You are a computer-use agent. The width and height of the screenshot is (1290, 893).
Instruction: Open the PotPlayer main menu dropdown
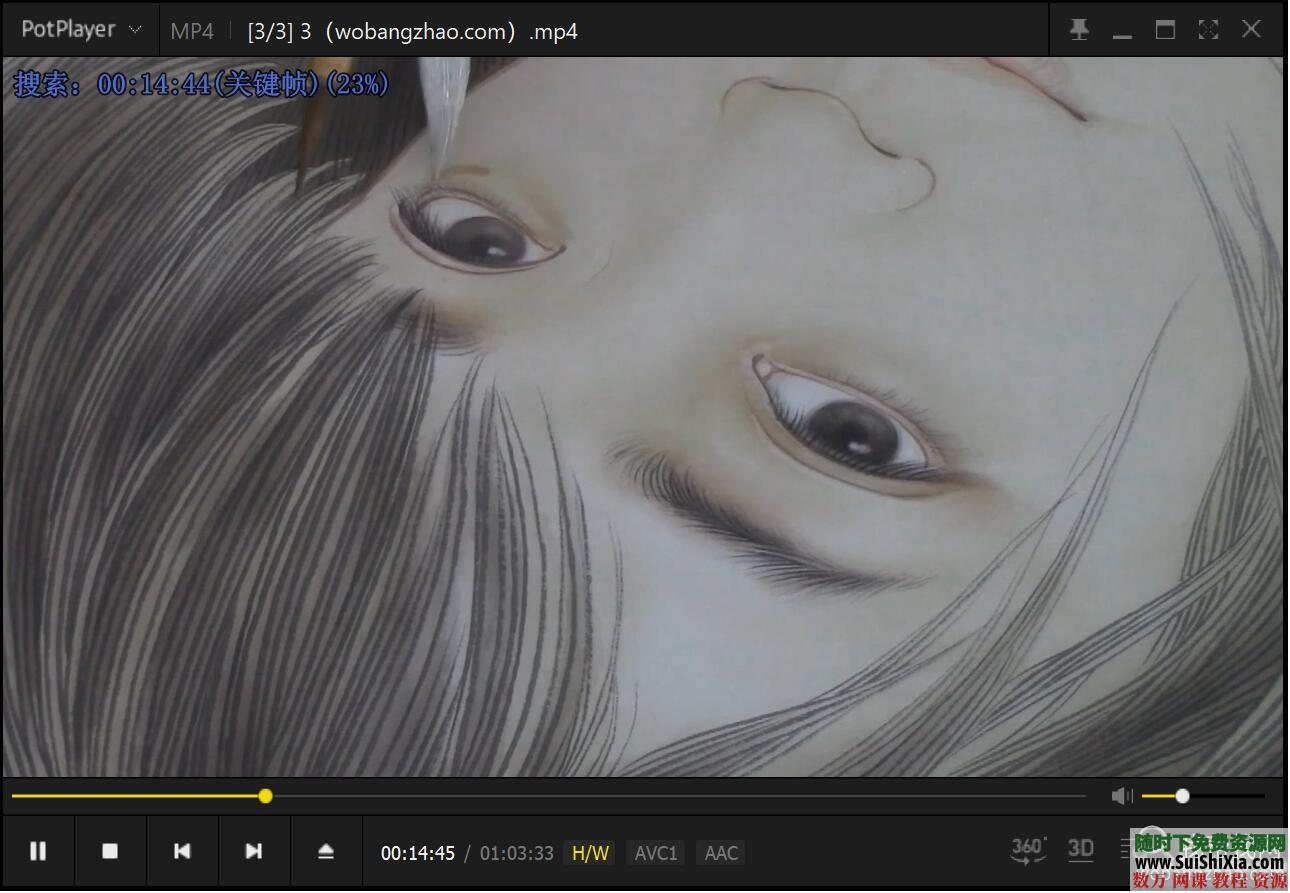(x=80, y=30)
